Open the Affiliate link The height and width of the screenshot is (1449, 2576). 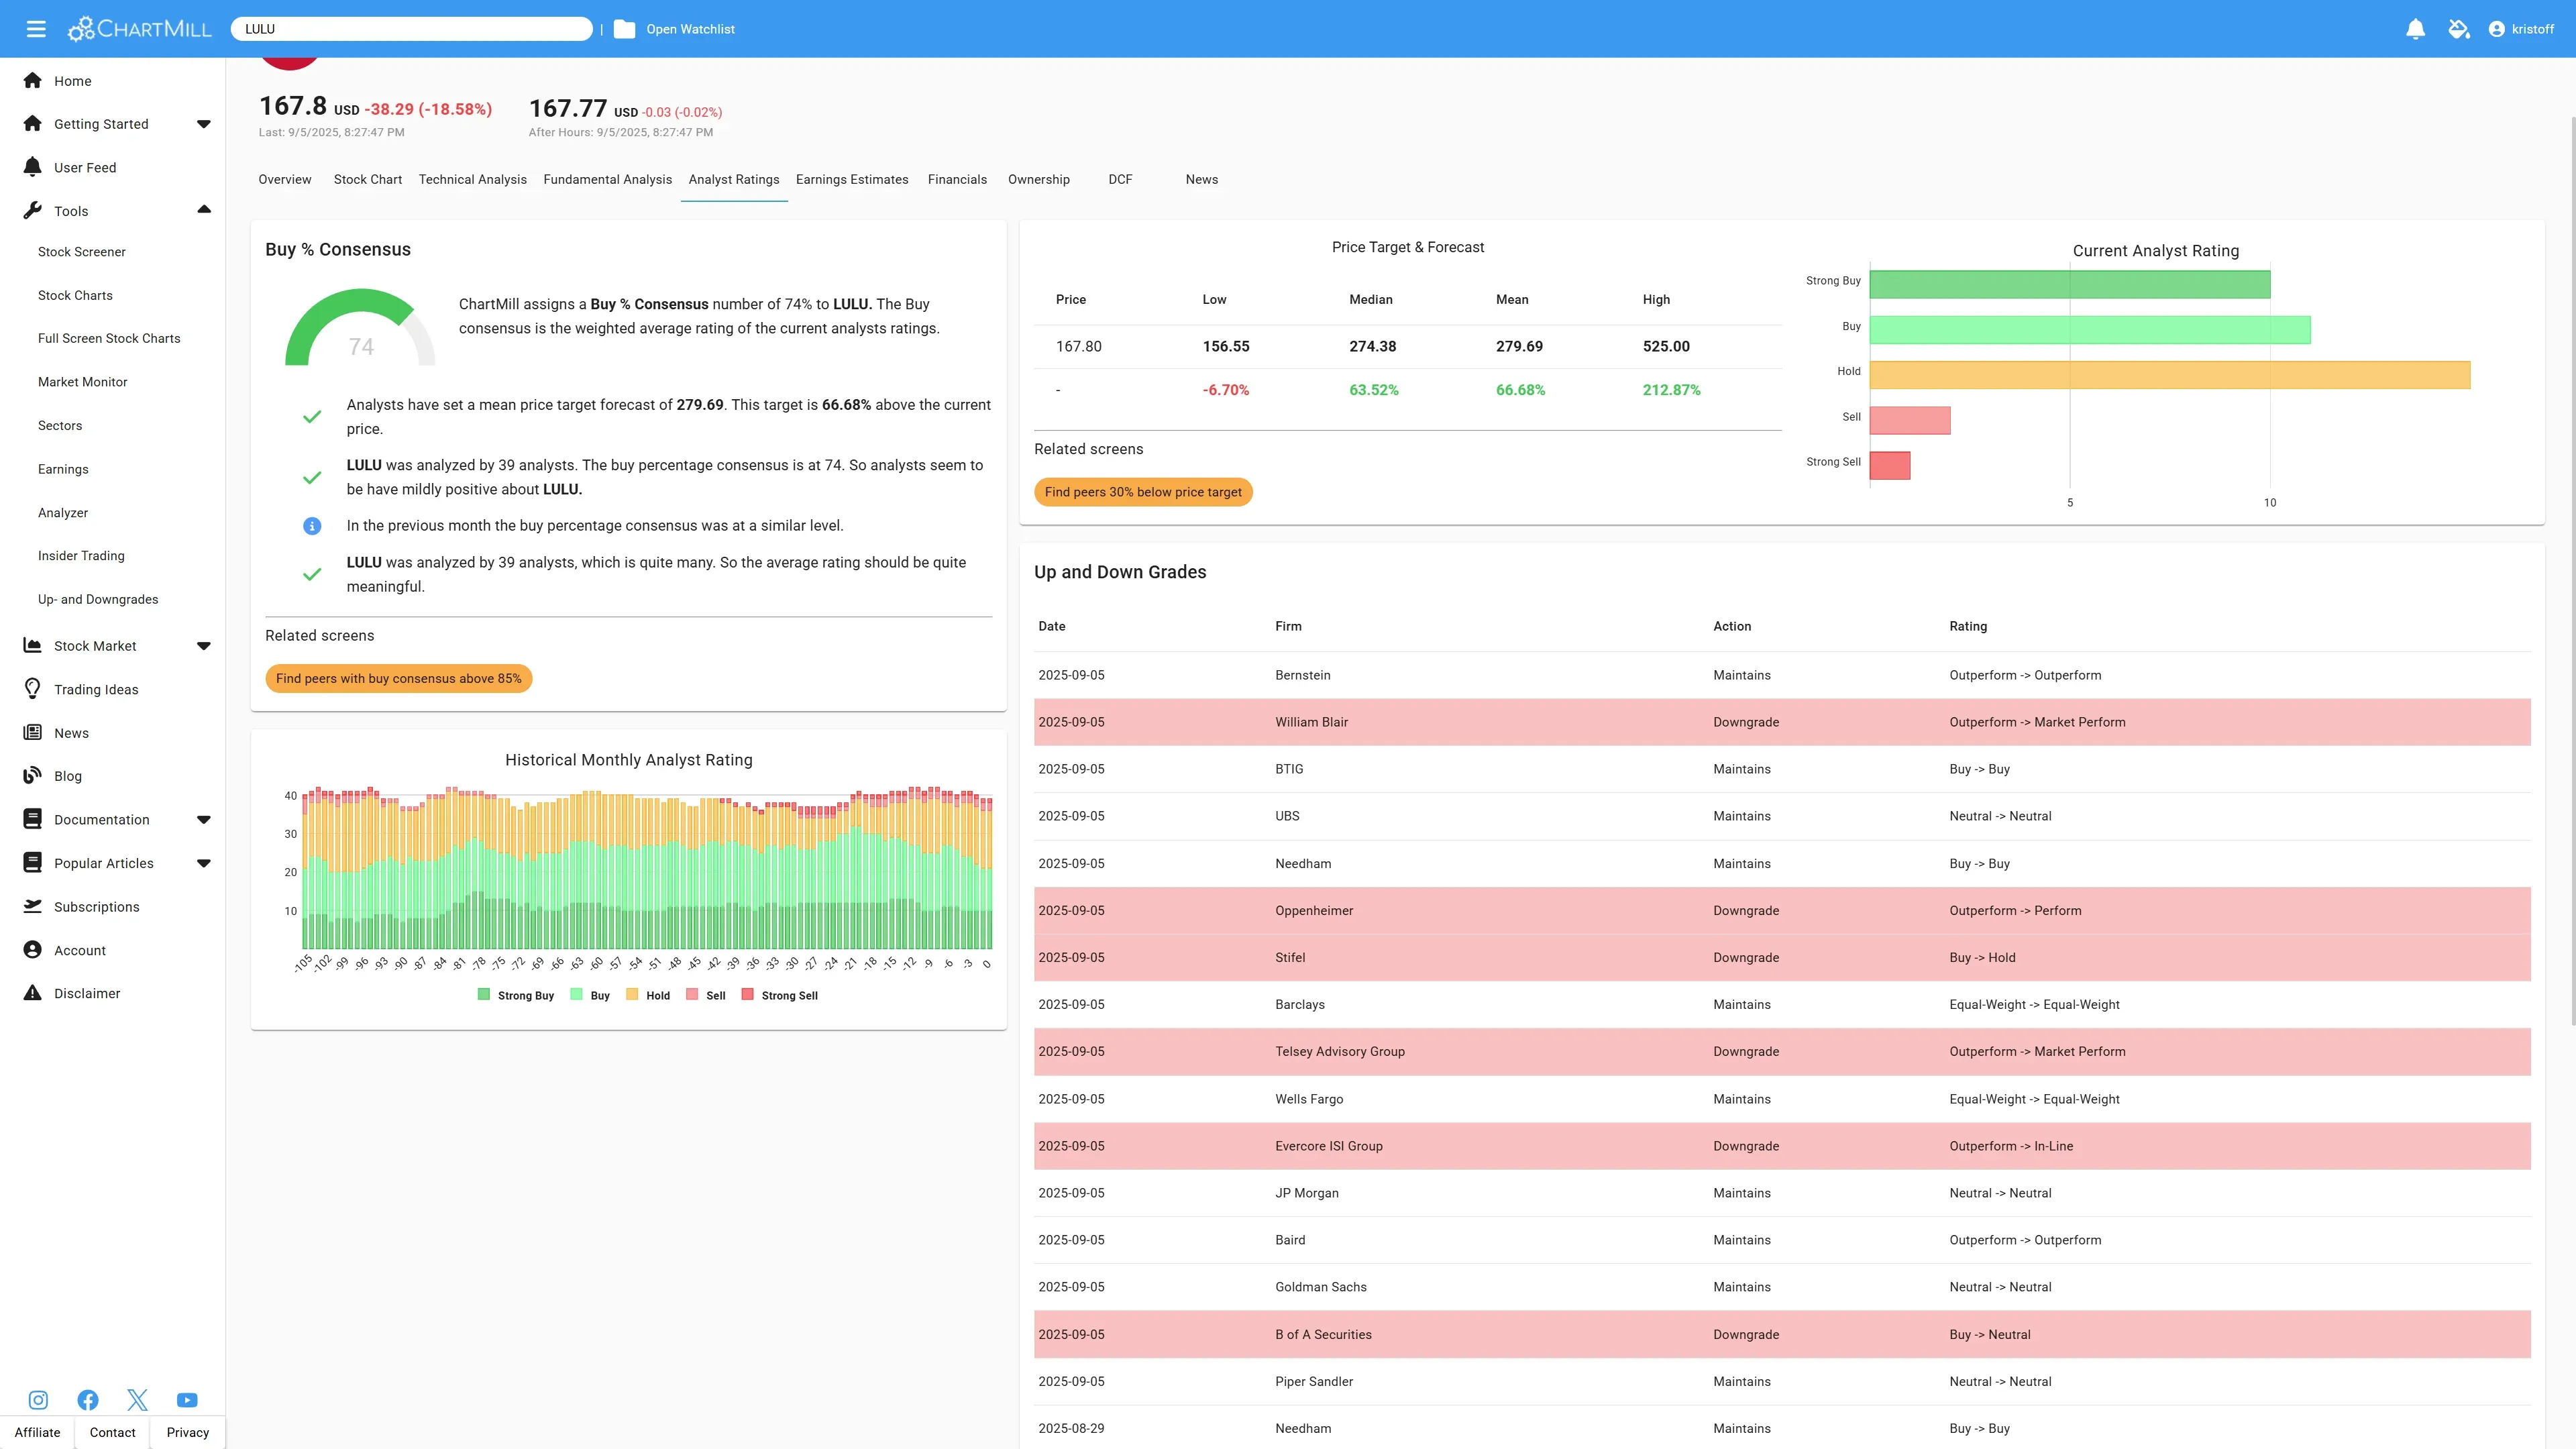click(x=37, y=1432)
